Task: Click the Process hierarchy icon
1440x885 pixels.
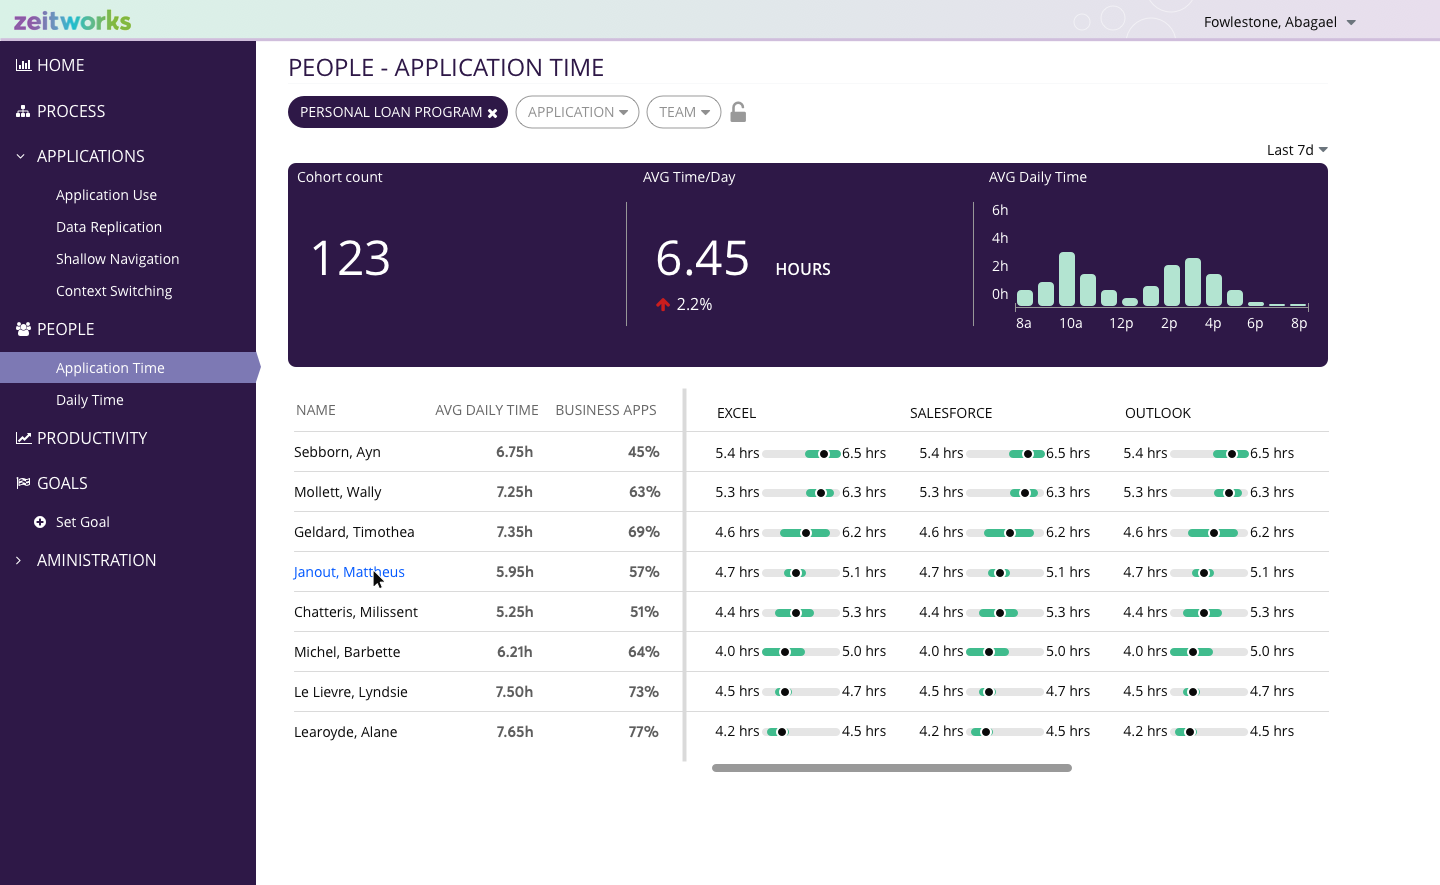Action: click(x=23, y=111)
